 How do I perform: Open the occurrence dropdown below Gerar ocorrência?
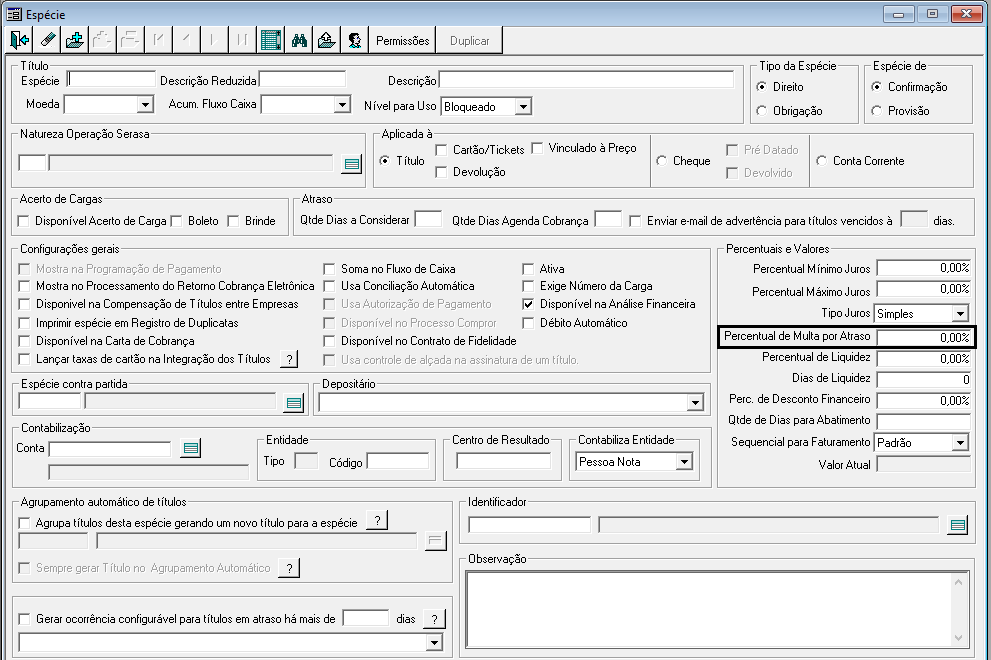[434, 643]
